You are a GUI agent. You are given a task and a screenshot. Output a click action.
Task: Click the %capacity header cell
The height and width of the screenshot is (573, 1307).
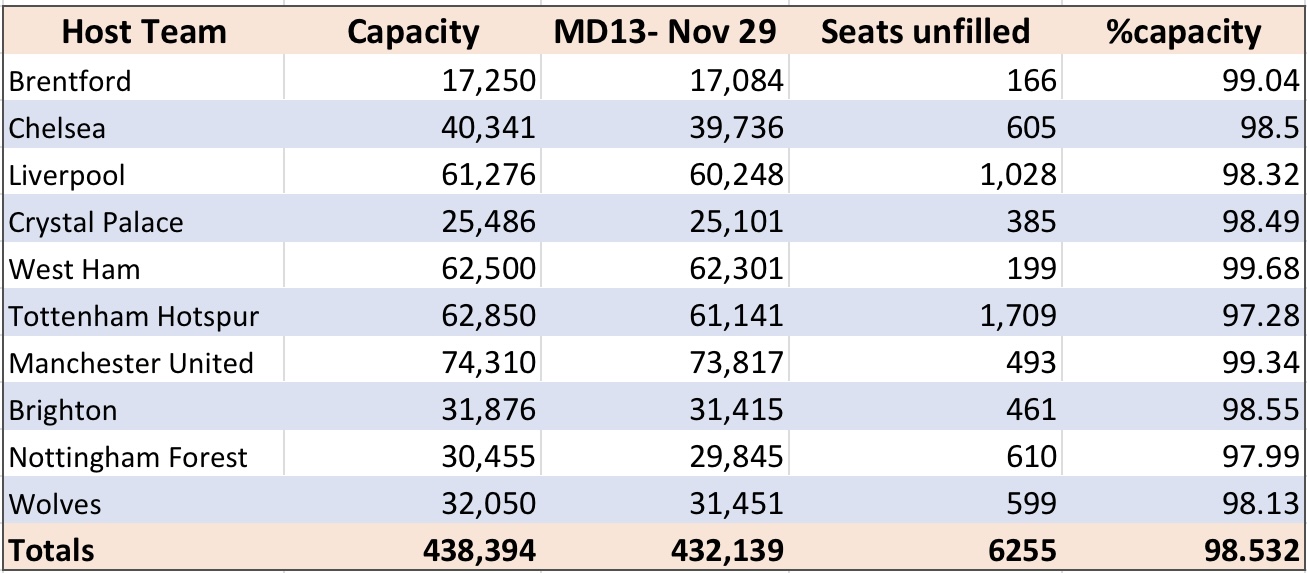pos(1183,31)
